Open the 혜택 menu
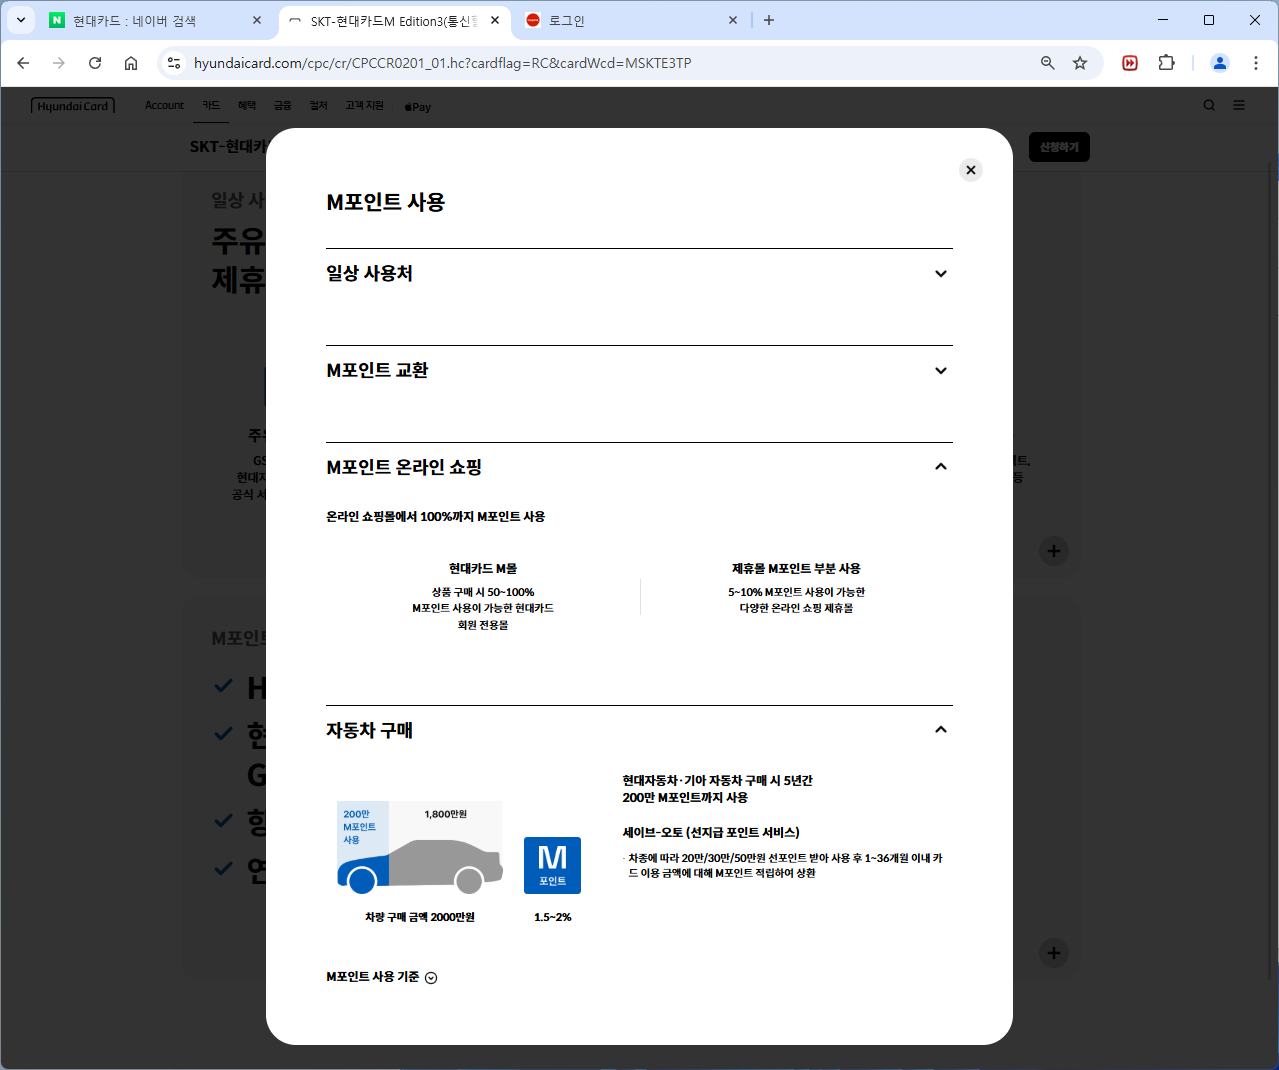The height and width of the screenshot is (1070, 1279). (247, 105)
